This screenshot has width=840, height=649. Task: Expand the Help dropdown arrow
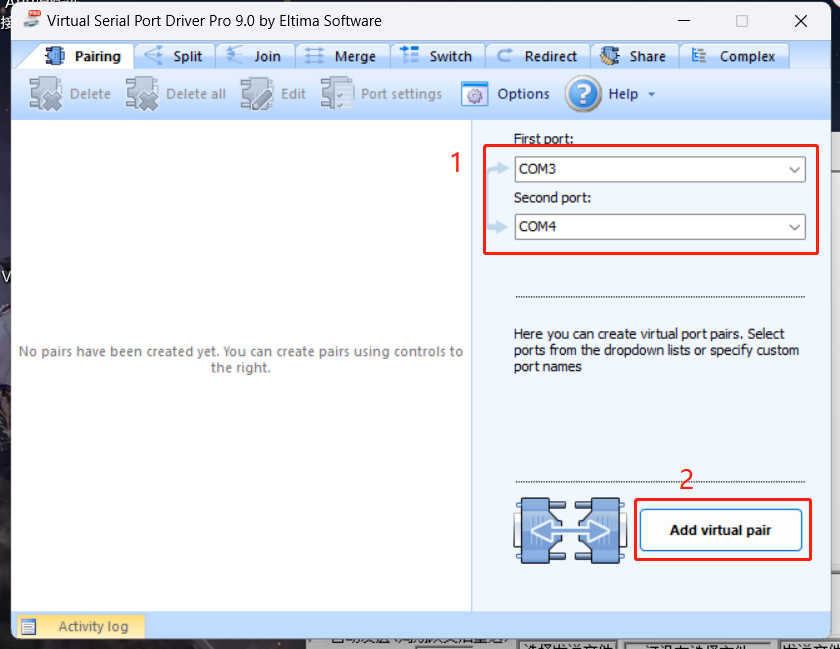click(x=651, y=94)
